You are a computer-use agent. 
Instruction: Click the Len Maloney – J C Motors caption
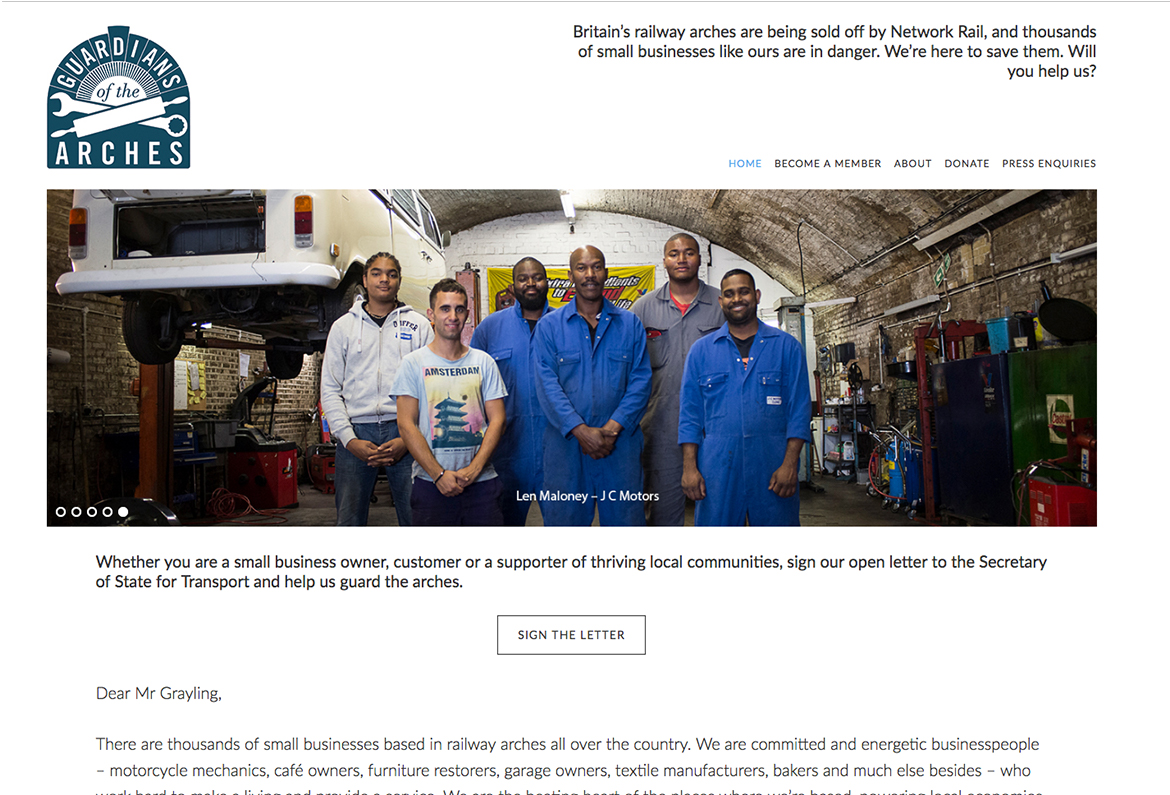[587, 496]
